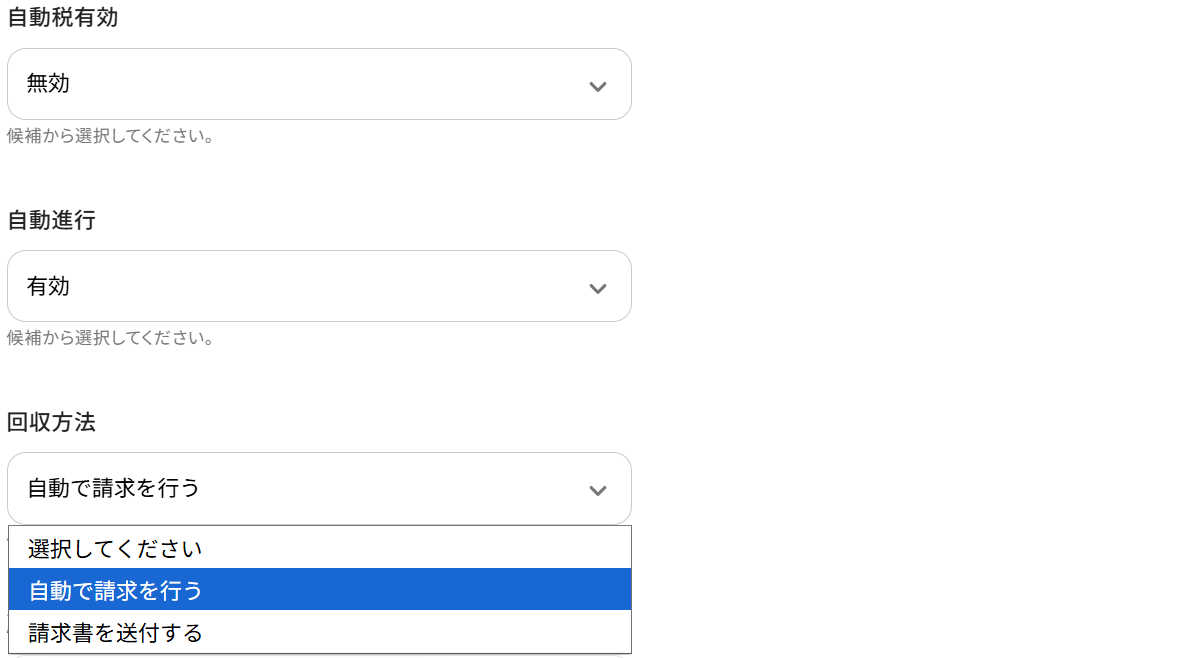The width and height of the screenshot is (1203, 658).
Task: Pick 請求書を送付する from the list
Action: [x=115, y=632]
